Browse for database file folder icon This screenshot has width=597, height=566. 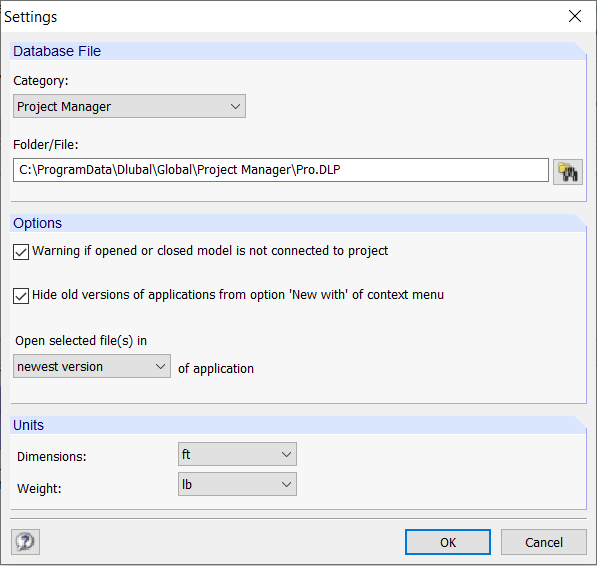click(567, 172)
